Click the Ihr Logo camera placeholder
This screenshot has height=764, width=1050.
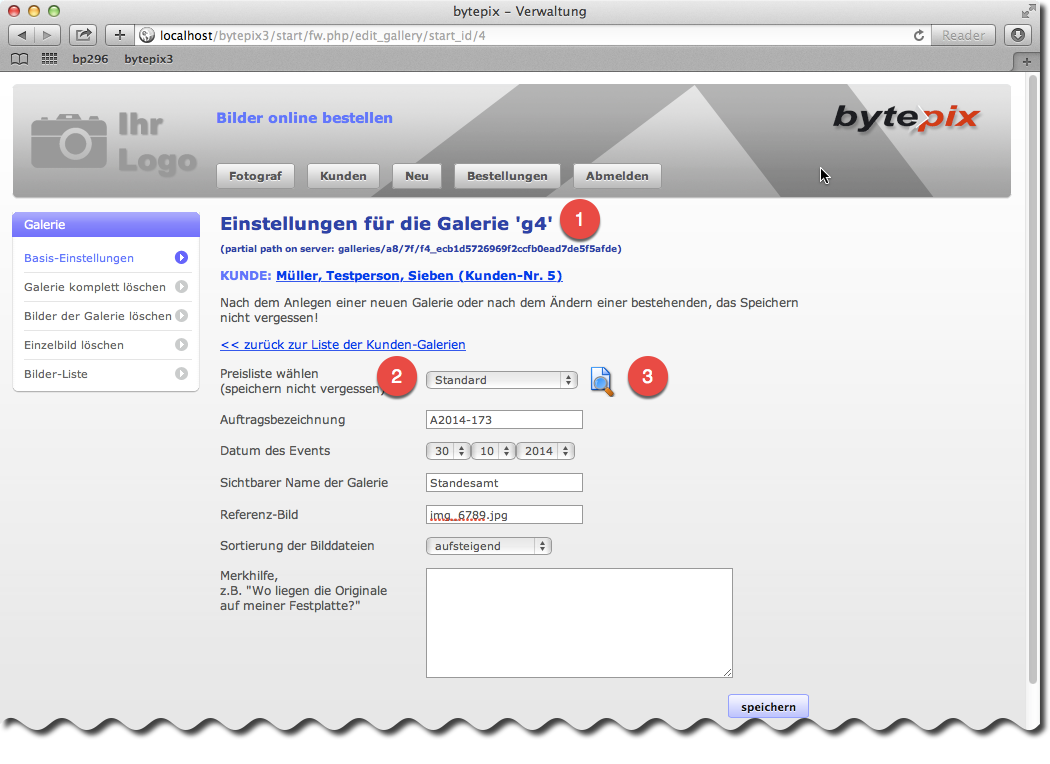(x=114, y=143)
